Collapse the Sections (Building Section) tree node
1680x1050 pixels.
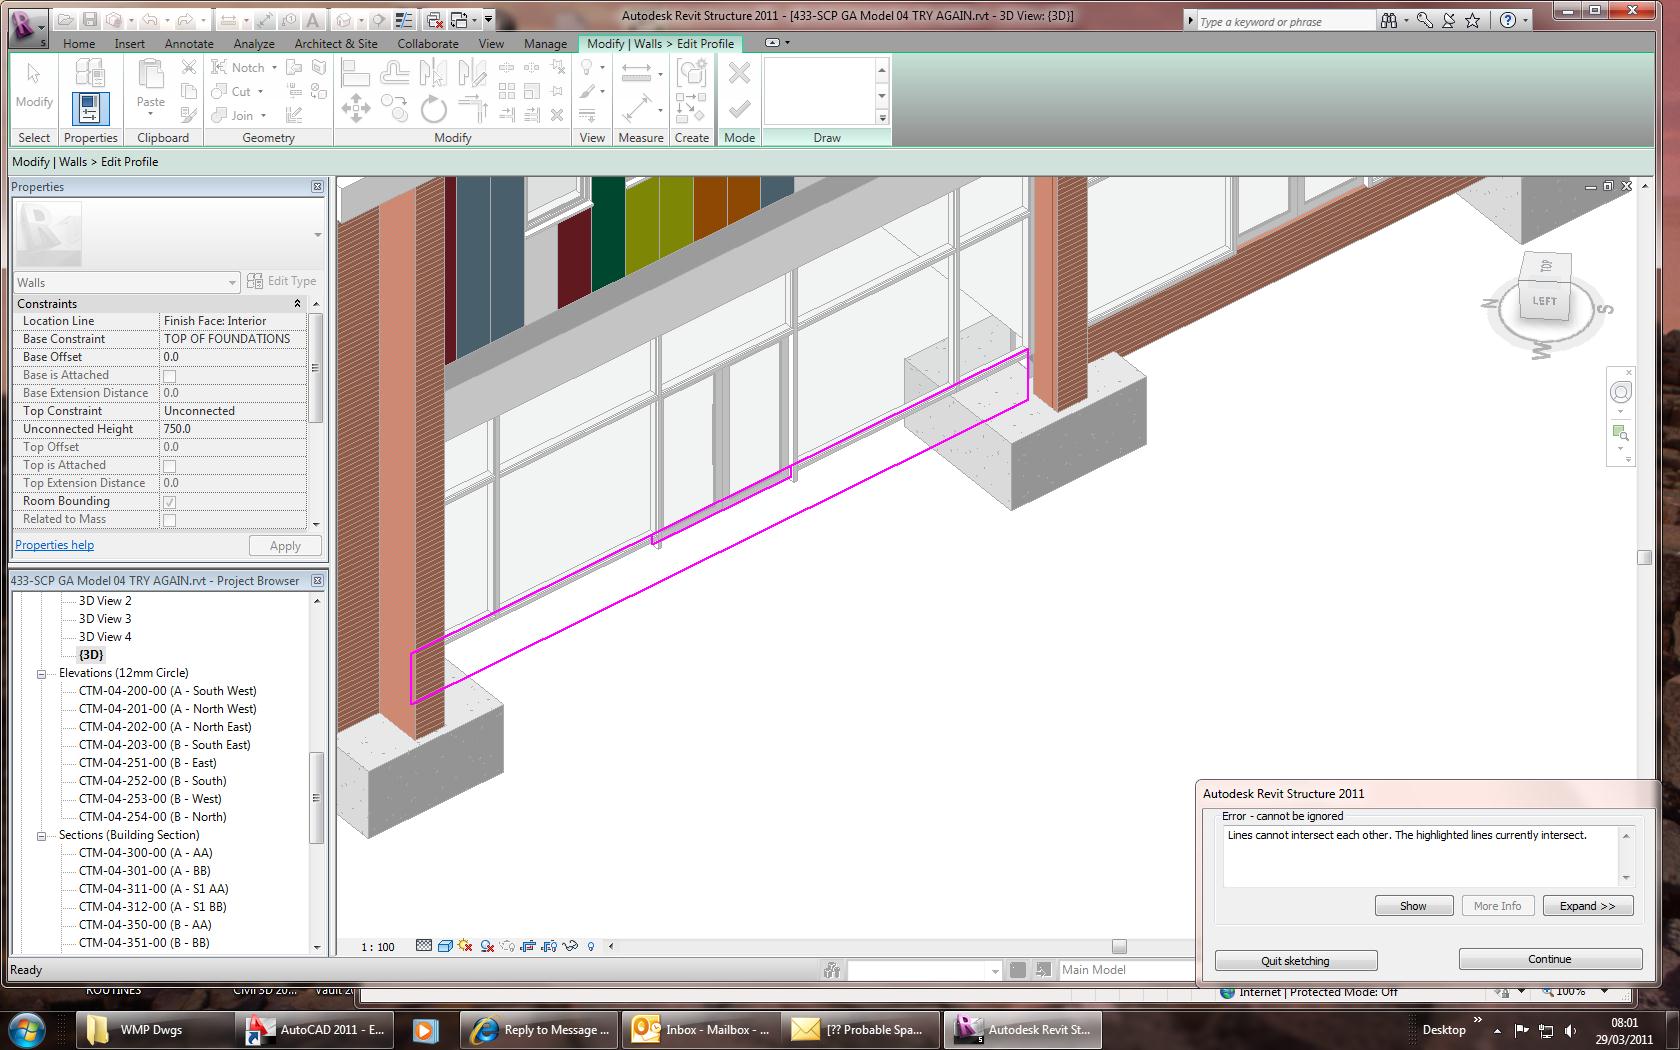click(42, 836)
